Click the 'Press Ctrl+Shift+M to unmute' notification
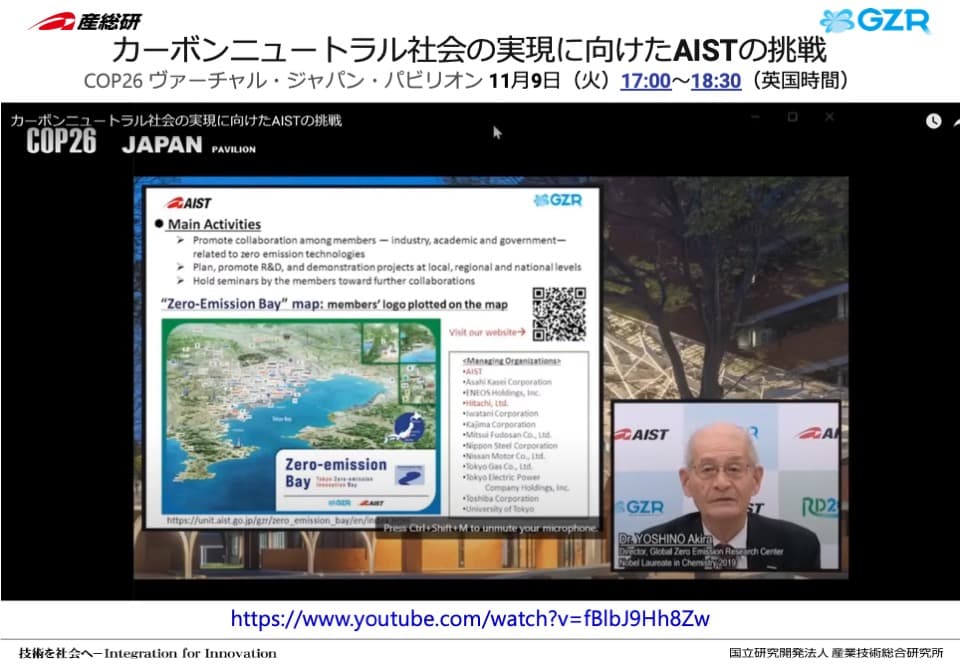The width and height of the screenshot is (960, 665). click(x=490, y=527)
